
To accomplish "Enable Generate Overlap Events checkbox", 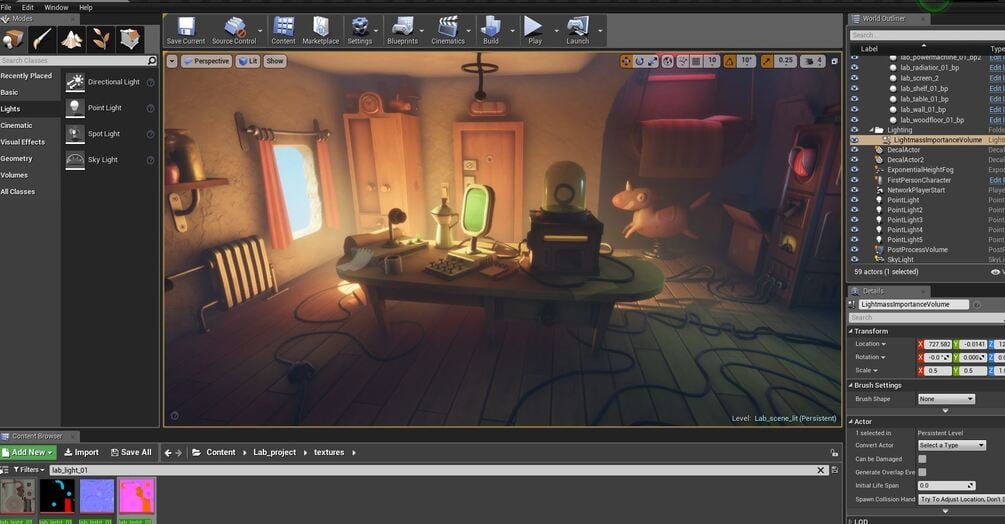I will pos(922,472).
